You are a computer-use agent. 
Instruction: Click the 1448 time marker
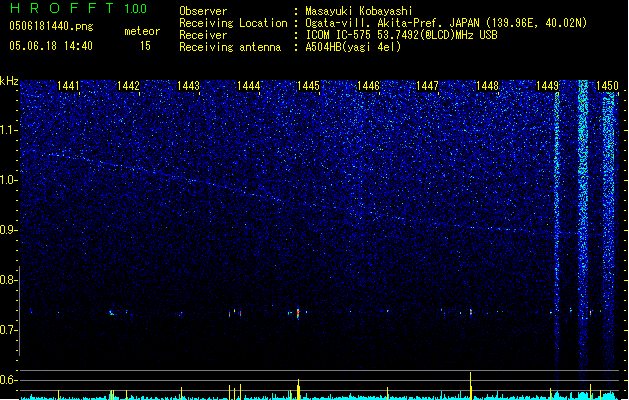[x=487, y=86]
